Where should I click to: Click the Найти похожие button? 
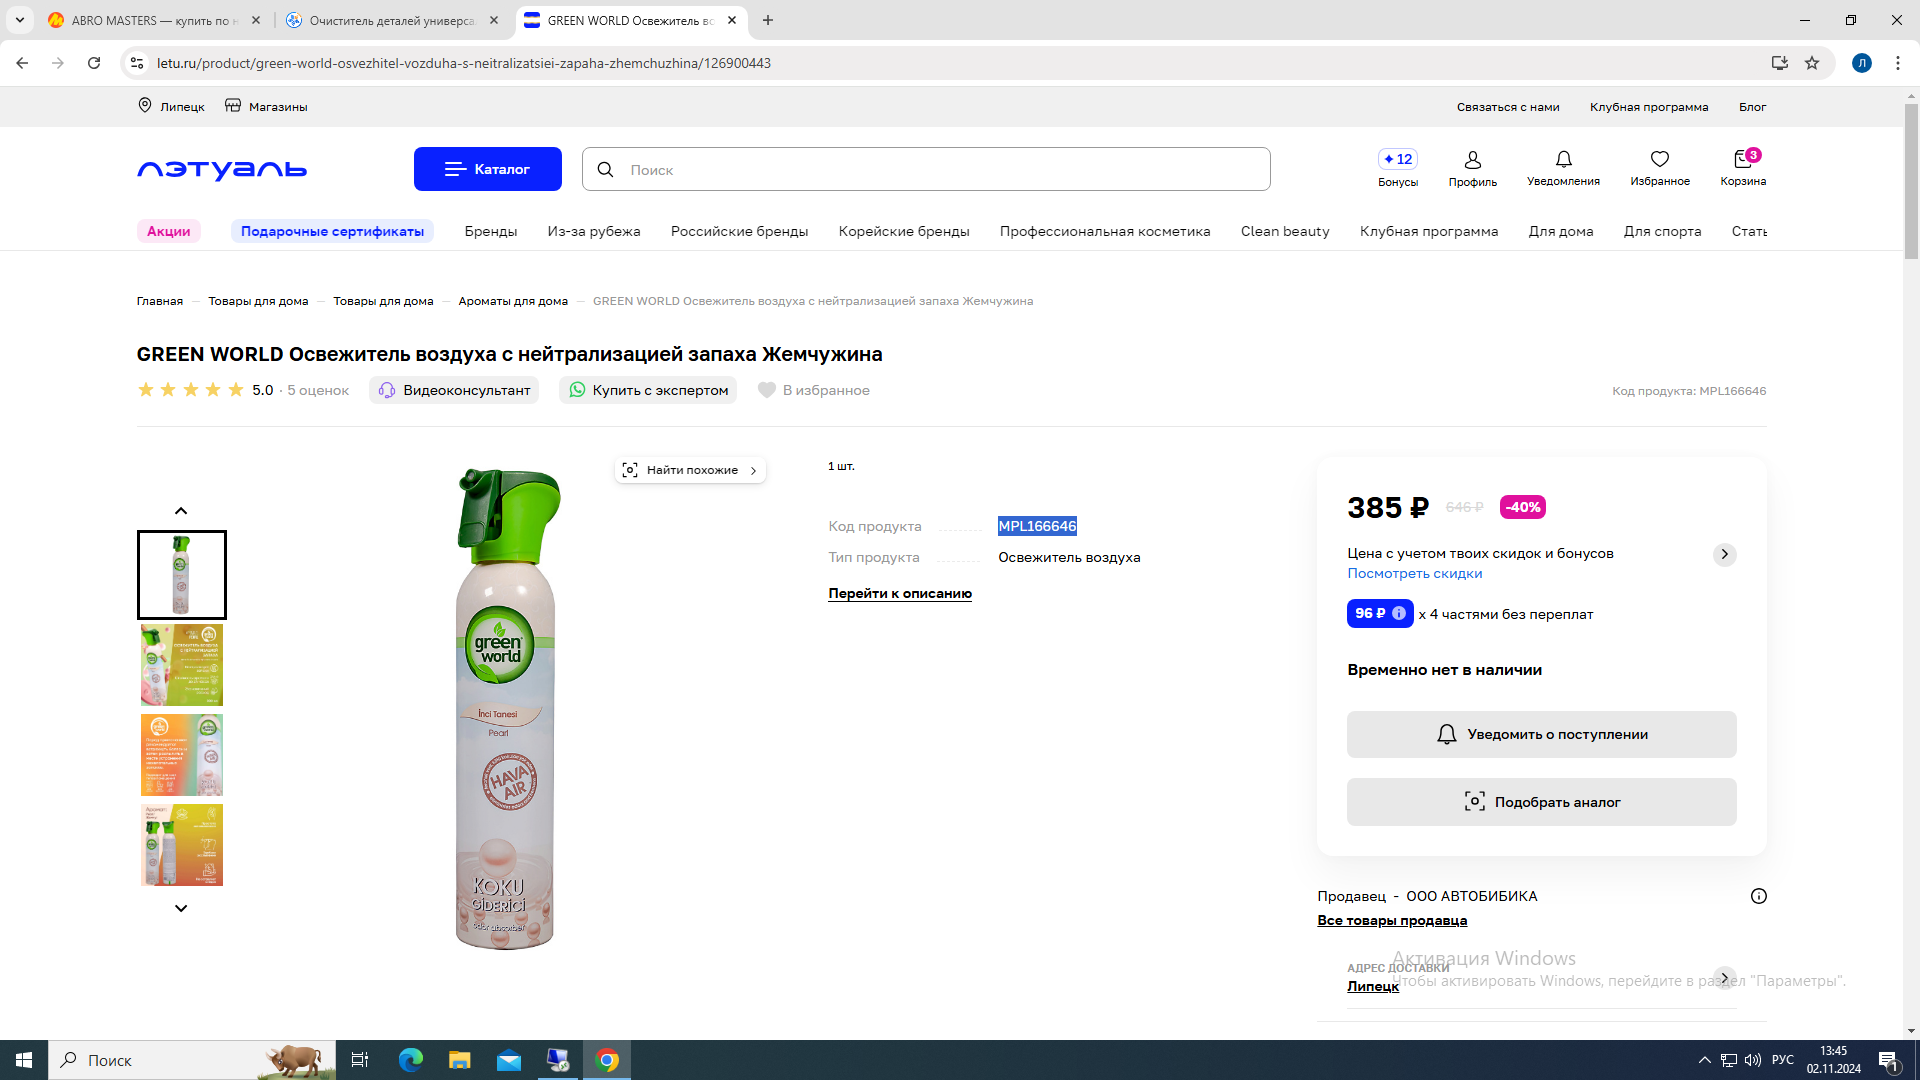[x=690, y=470]
